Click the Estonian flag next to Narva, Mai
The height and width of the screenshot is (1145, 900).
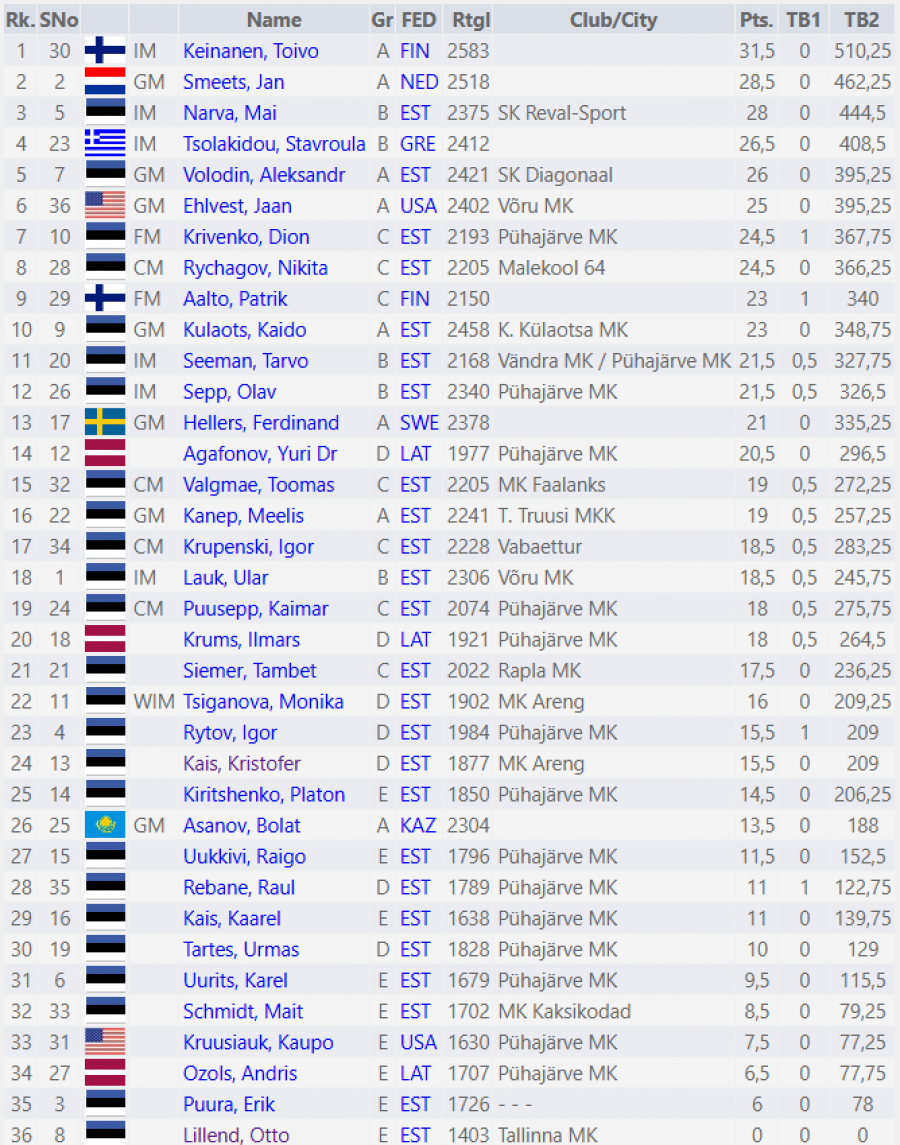(x=104, y=113)
